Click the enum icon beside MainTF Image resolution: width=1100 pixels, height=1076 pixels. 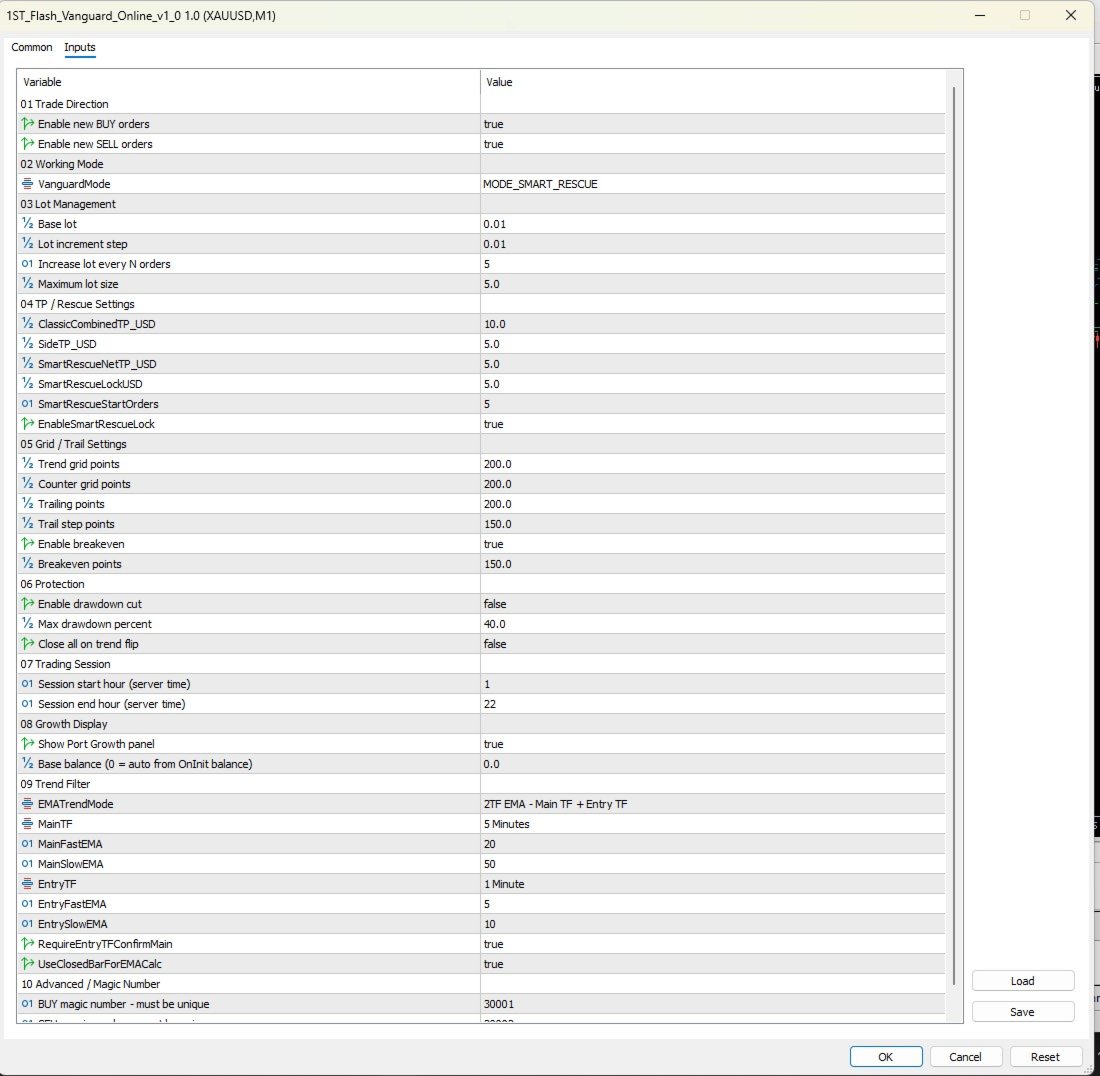(x=27, y=823)
